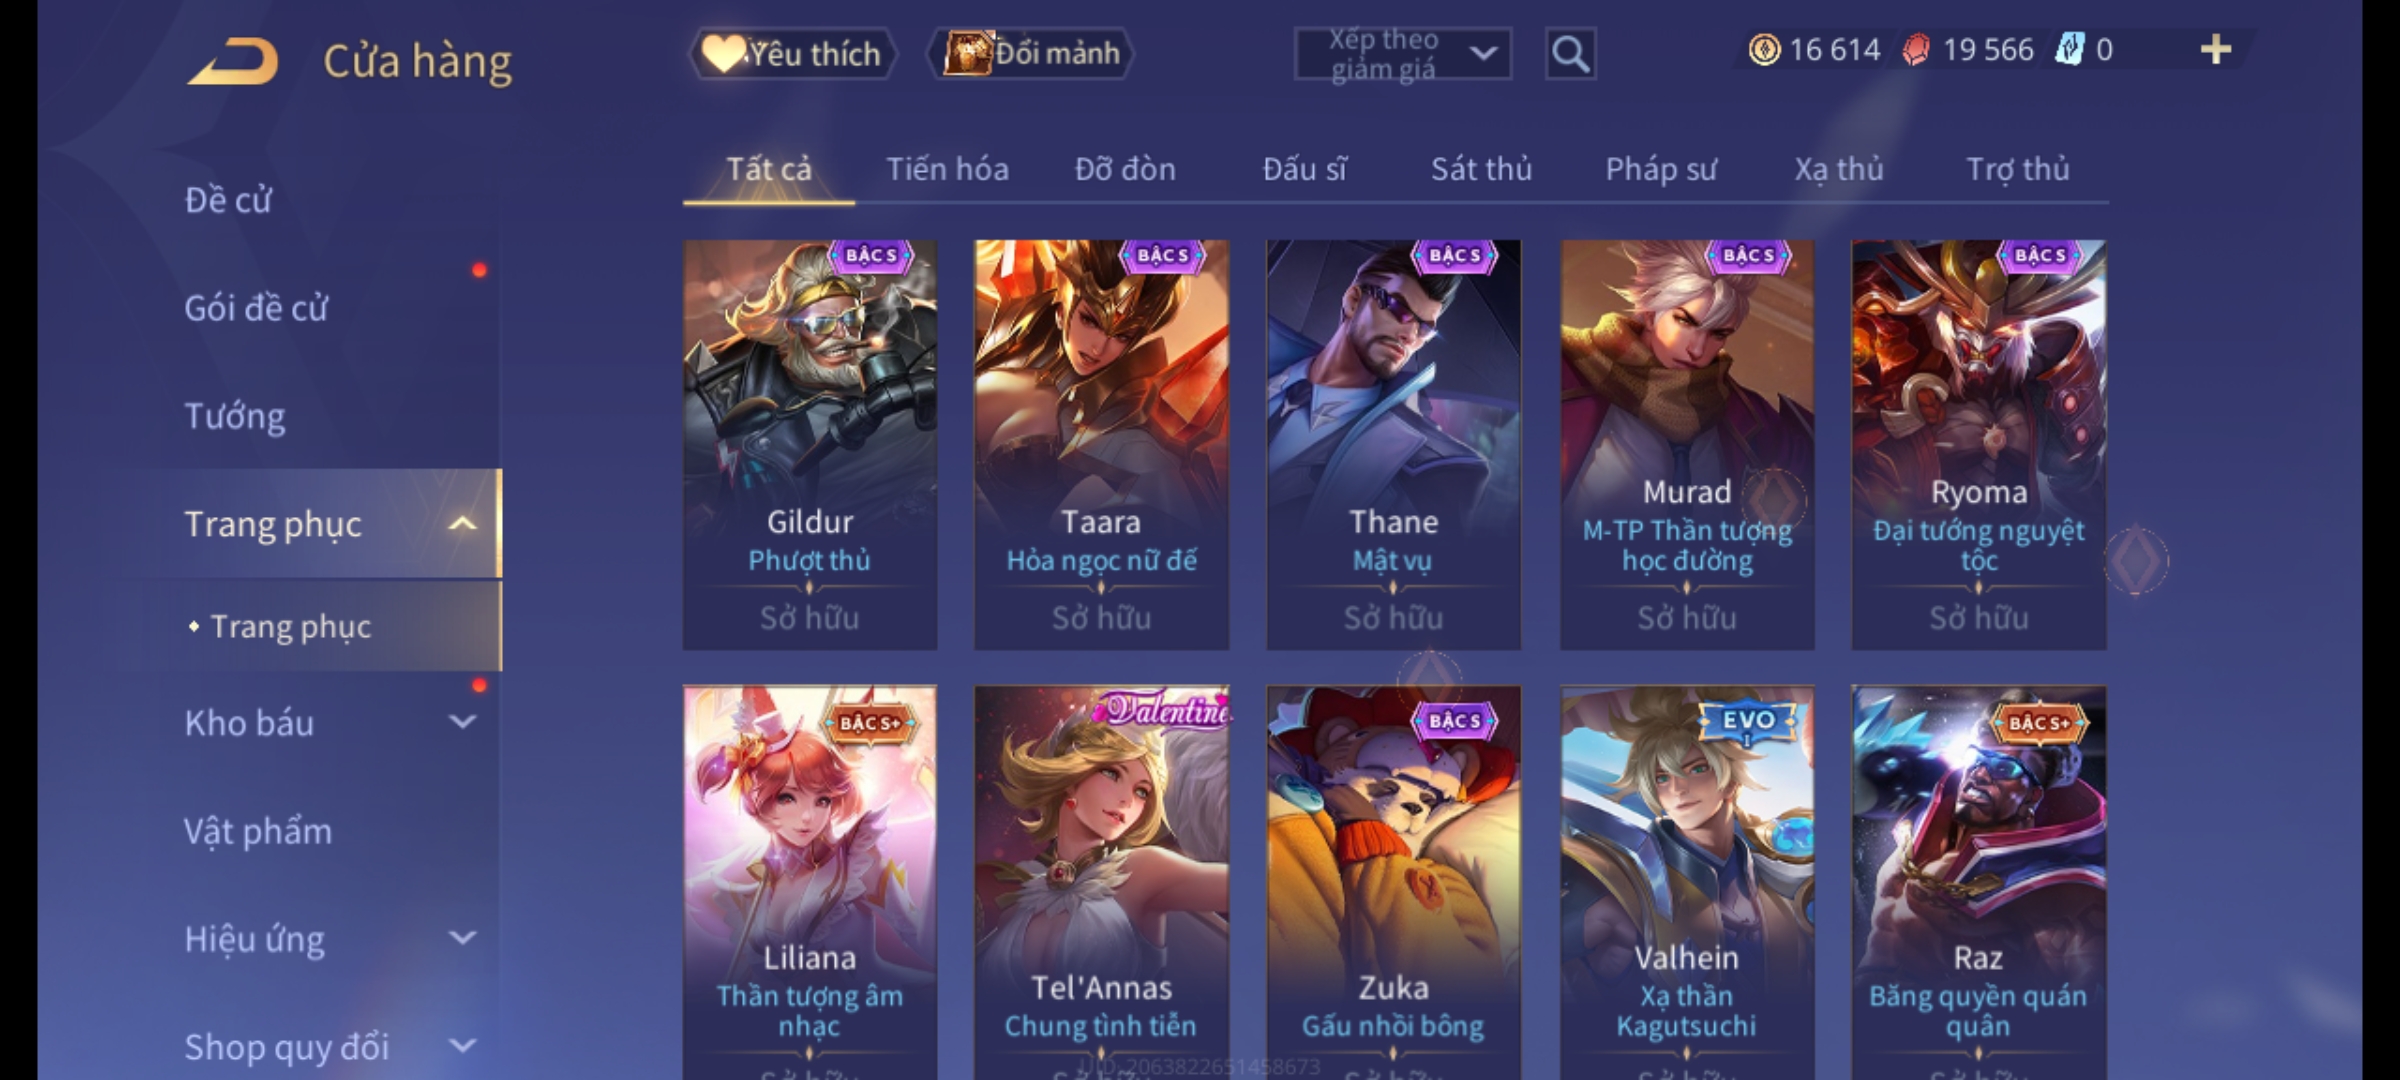
Task: Select the Pháp sư tab
Action: coord(1661,169)
